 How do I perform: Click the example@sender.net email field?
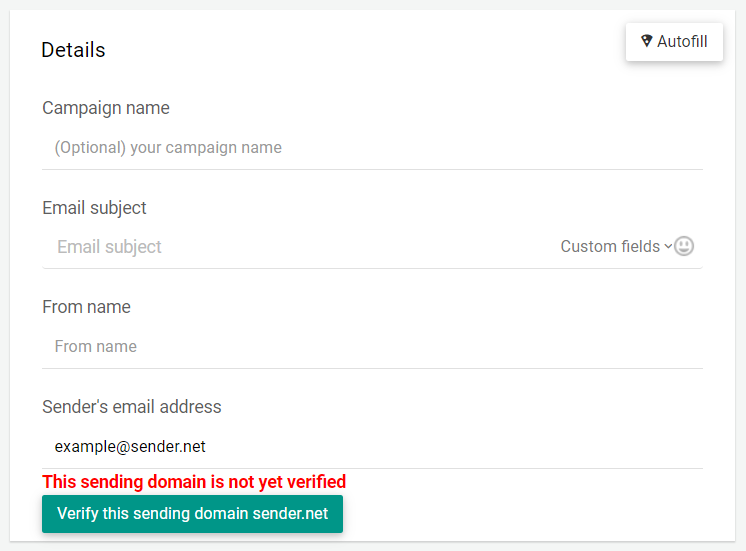[372, 446]
